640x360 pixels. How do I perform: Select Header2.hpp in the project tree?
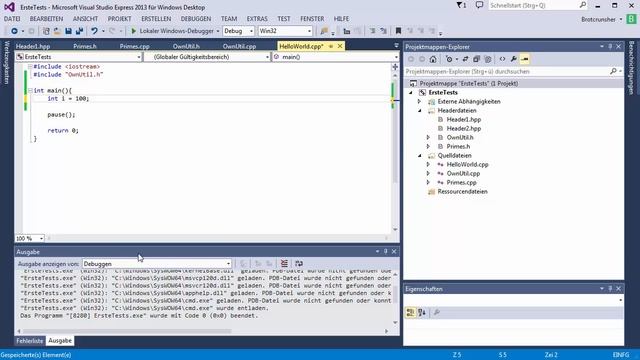coord(464,129)
